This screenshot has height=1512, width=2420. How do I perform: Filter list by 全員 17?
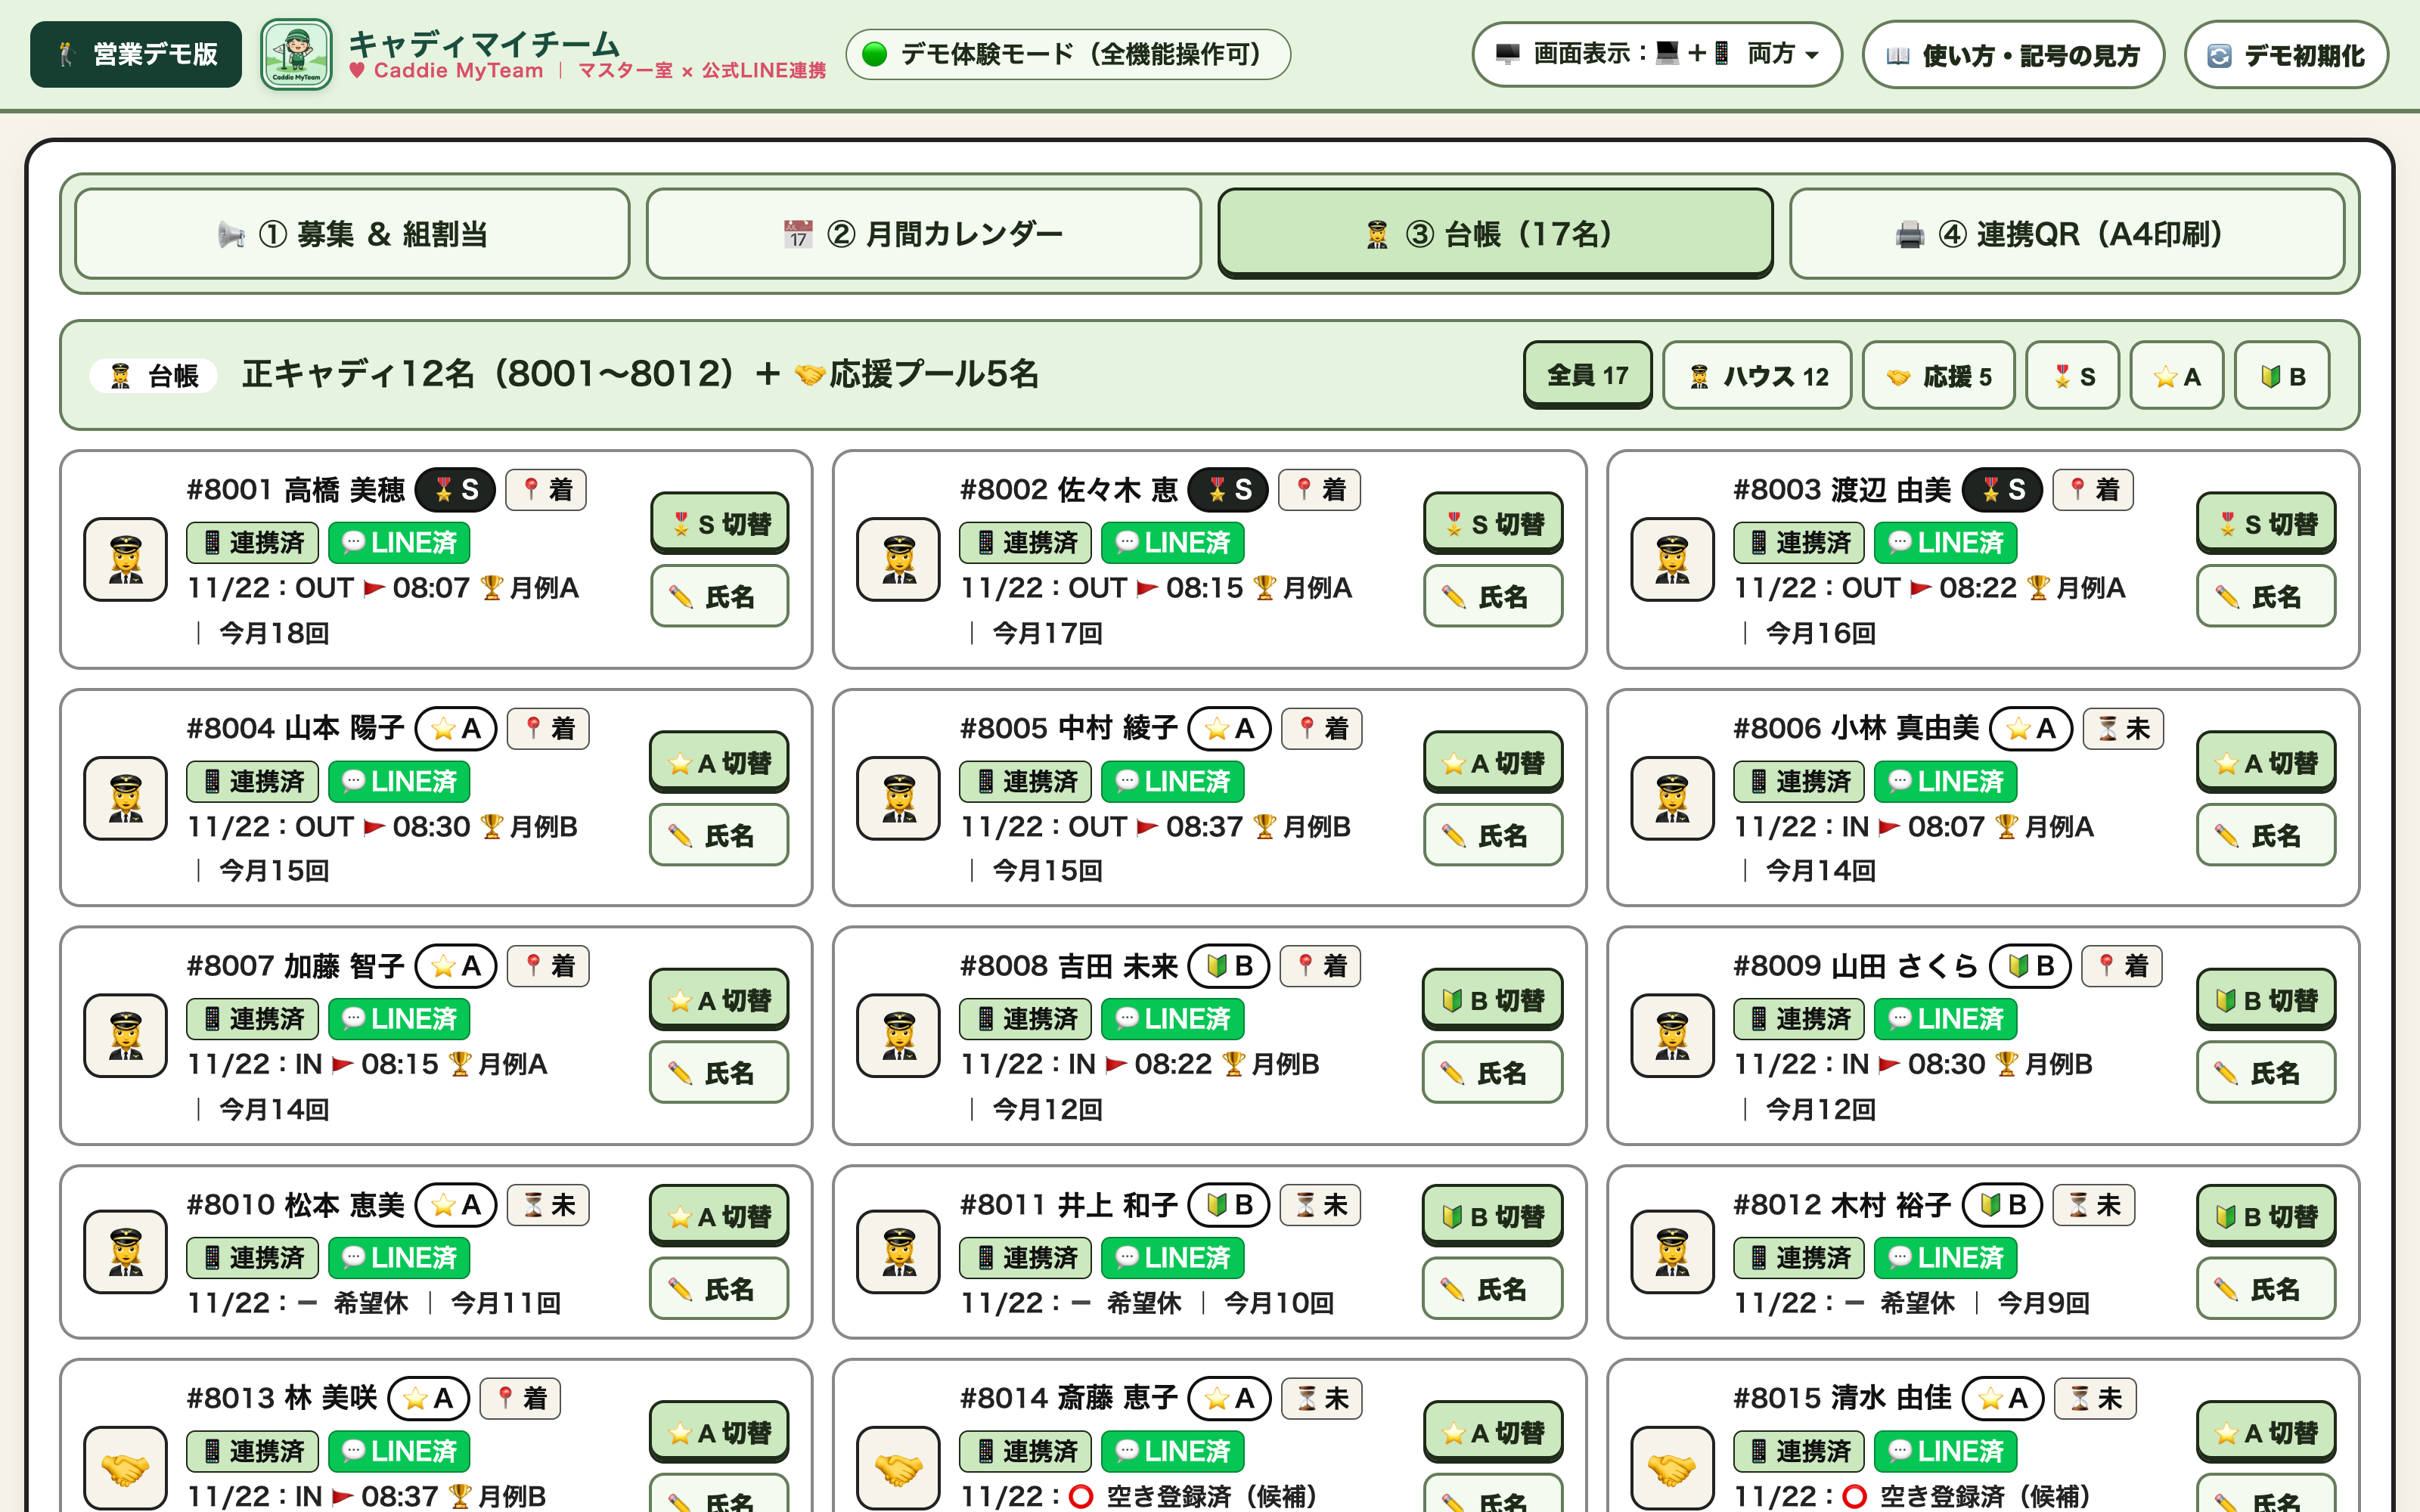[1588, 375]
